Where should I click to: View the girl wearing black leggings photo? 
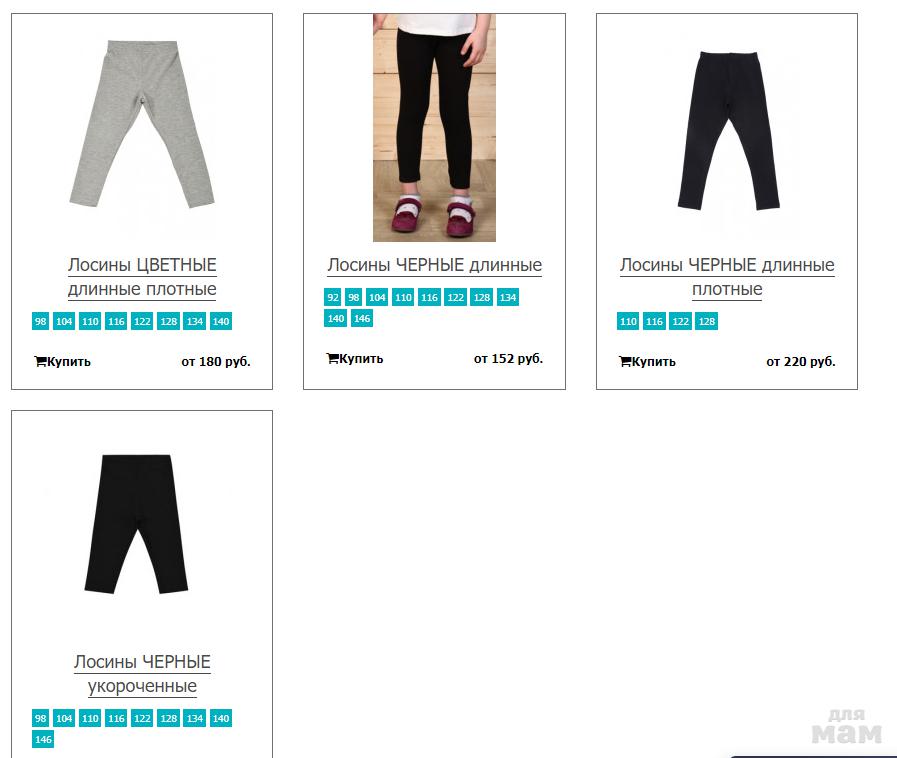[434, 128]
